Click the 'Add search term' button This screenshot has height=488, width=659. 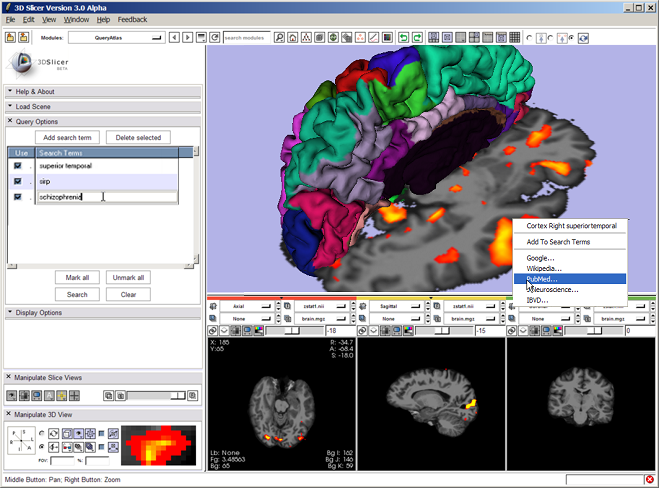click(67, 137)
